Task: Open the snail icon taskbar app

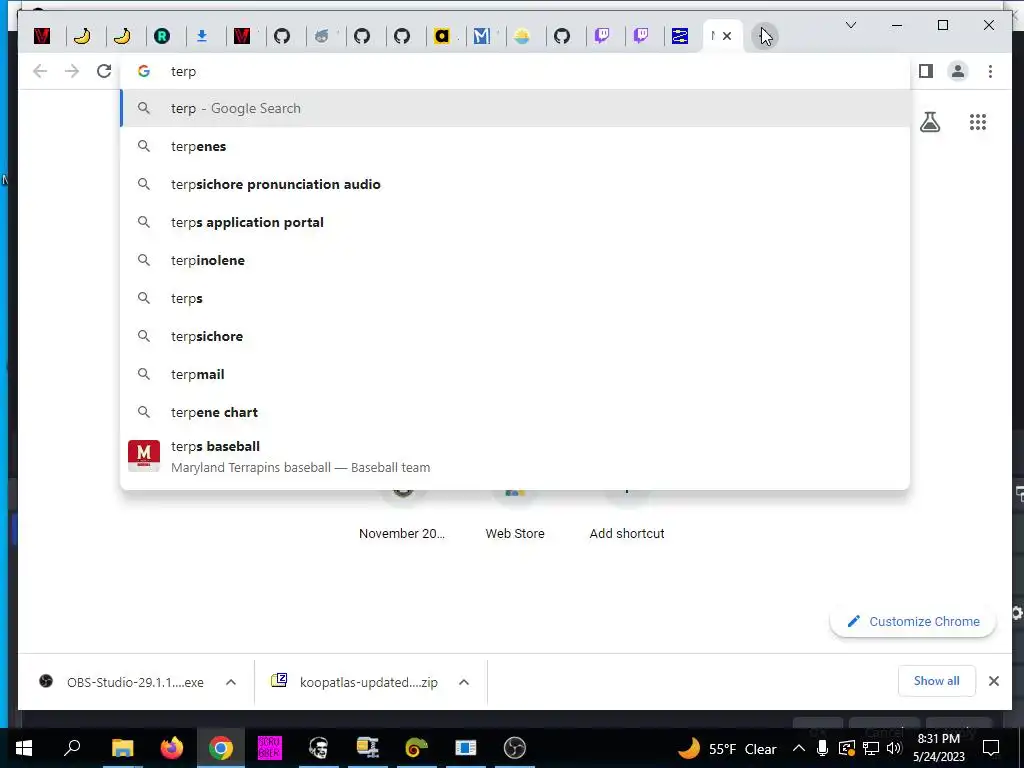Action: point(417,748)
